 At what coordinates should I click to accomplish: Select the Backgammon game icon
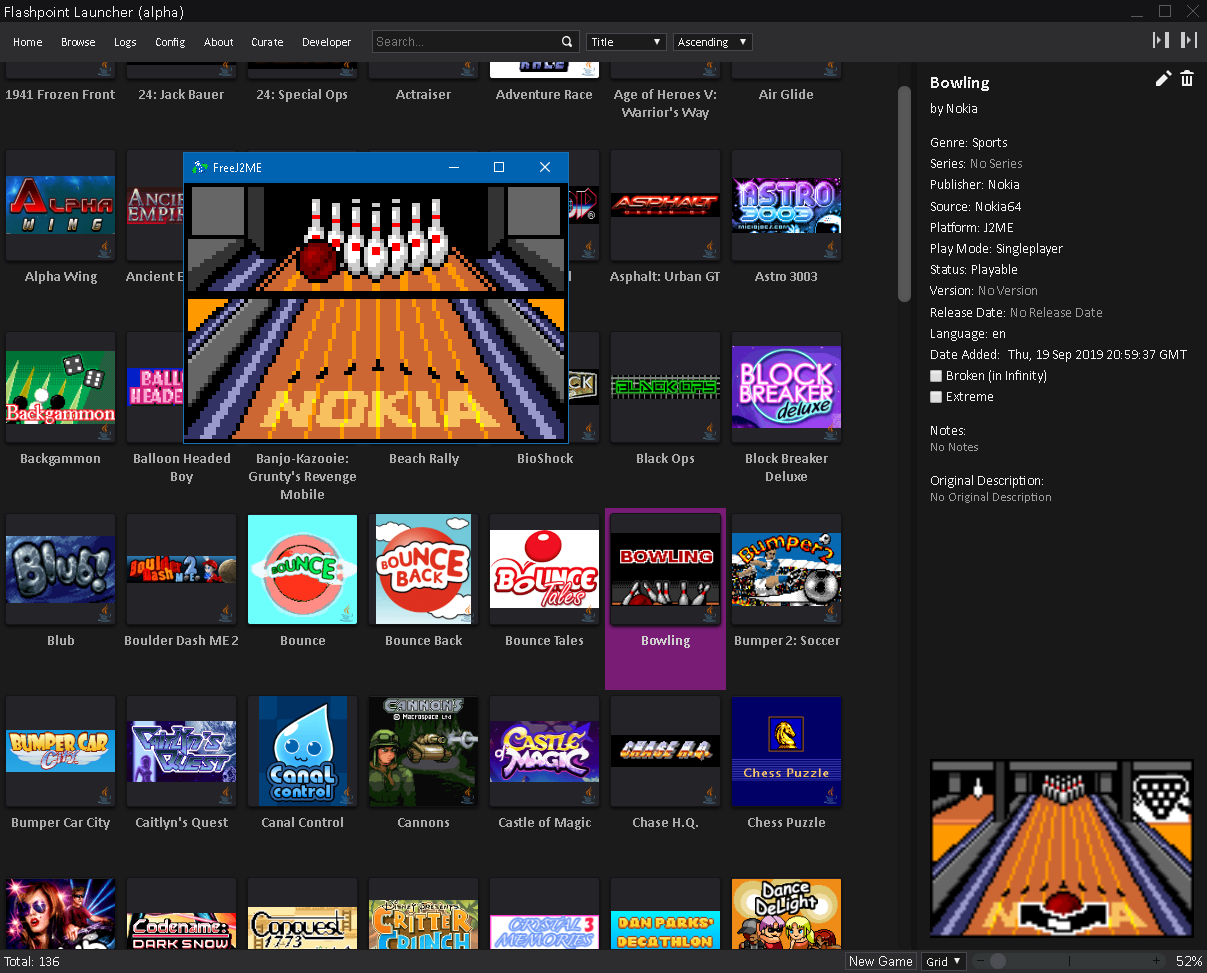pyautogui.click(x=61, y=387)
